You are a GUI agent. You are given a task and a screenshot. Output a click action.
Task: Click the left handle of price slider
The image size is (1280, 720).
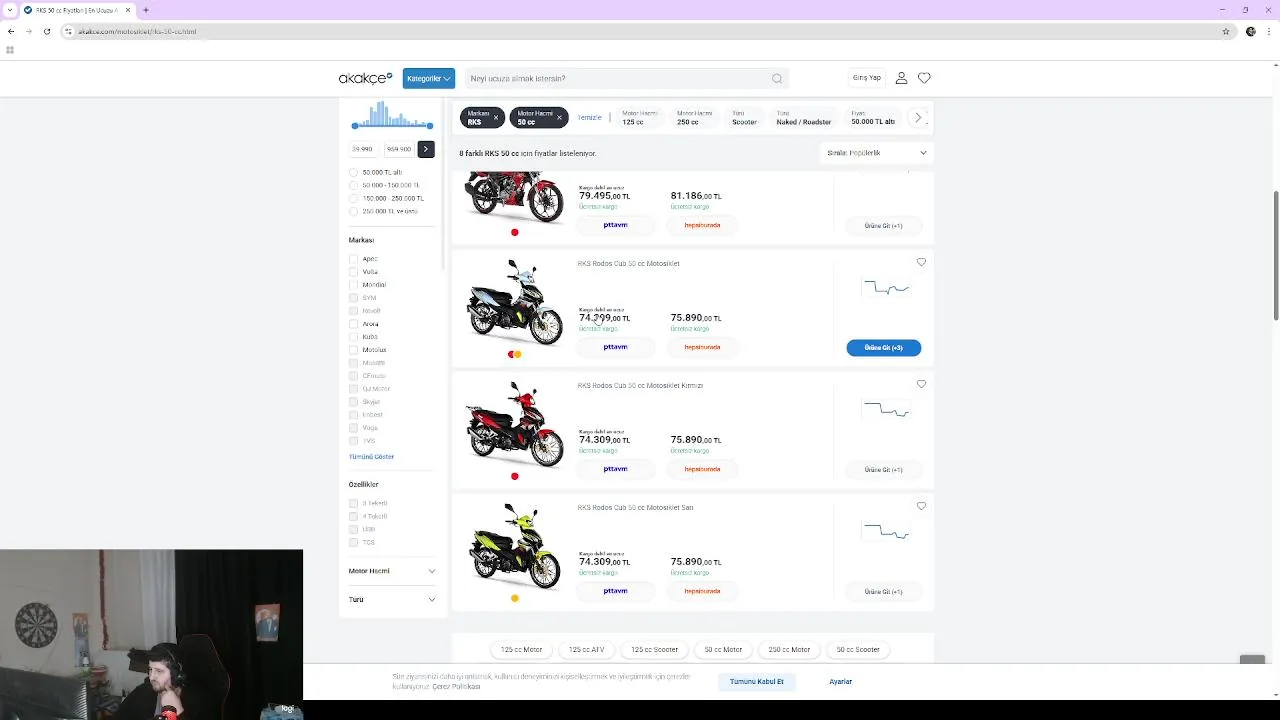pos(354,126)
